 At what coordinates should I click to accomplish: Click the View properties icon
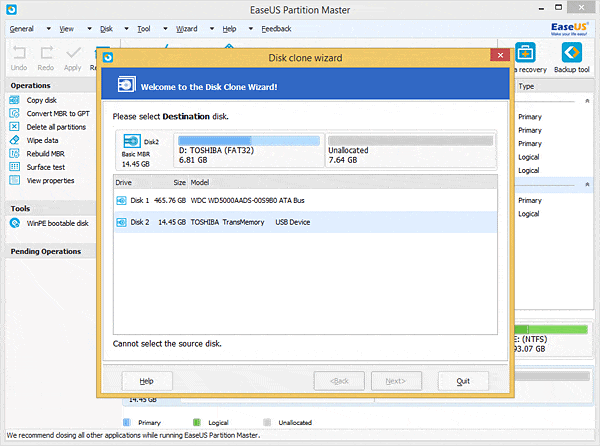click(14, 180)
